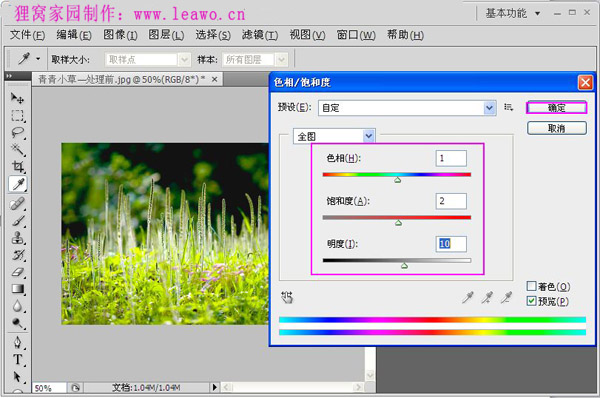Screen dimensions: 600x398
Task: Select the Magic Wand tool
Action: (17, 149)
